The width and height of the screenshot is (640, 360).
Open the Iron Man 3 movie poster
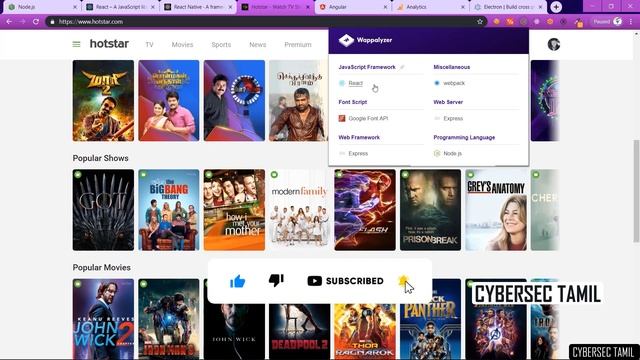(x=169, y=319)
